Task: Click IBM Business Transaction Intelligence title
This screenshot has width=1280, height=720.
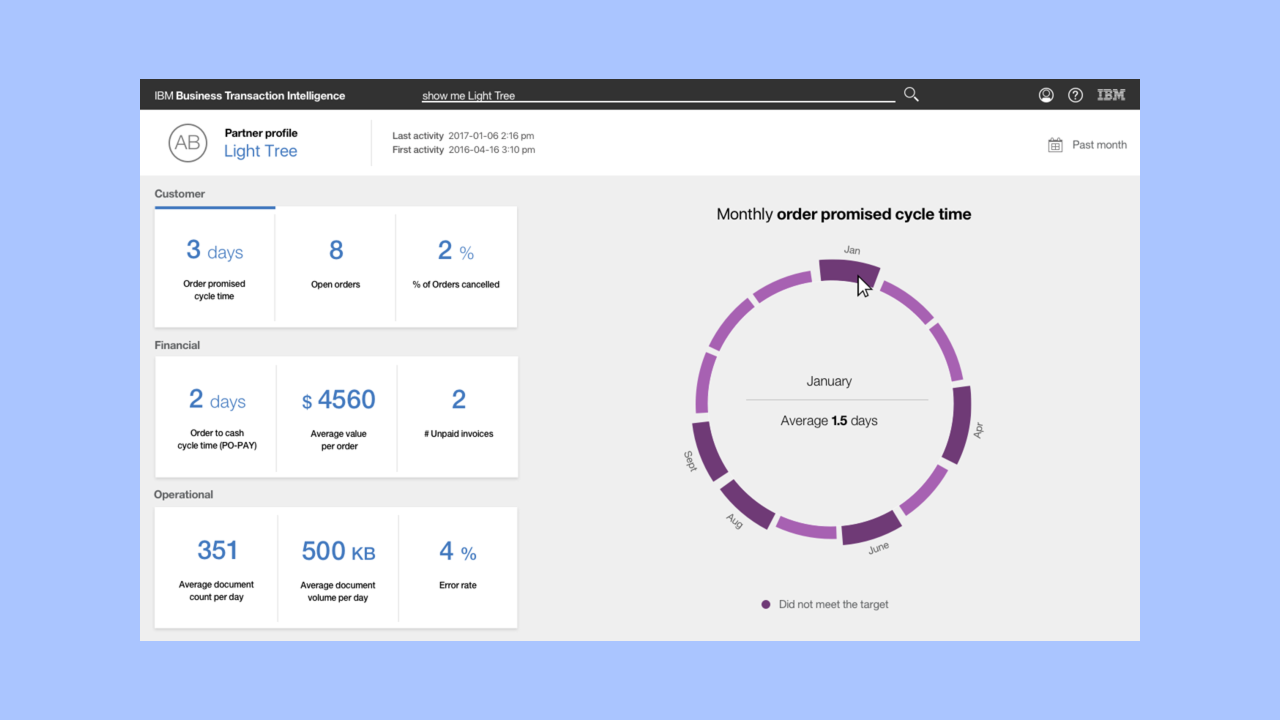Action: pos(250,96)
